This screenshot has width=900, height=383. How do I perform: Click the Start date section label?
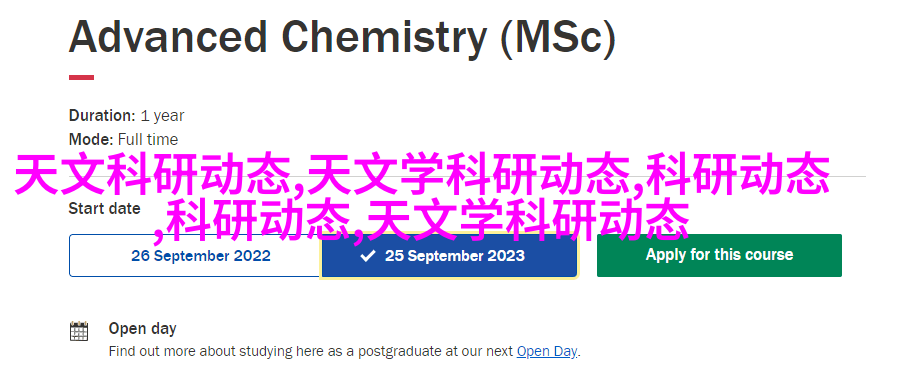pos(104,208)
